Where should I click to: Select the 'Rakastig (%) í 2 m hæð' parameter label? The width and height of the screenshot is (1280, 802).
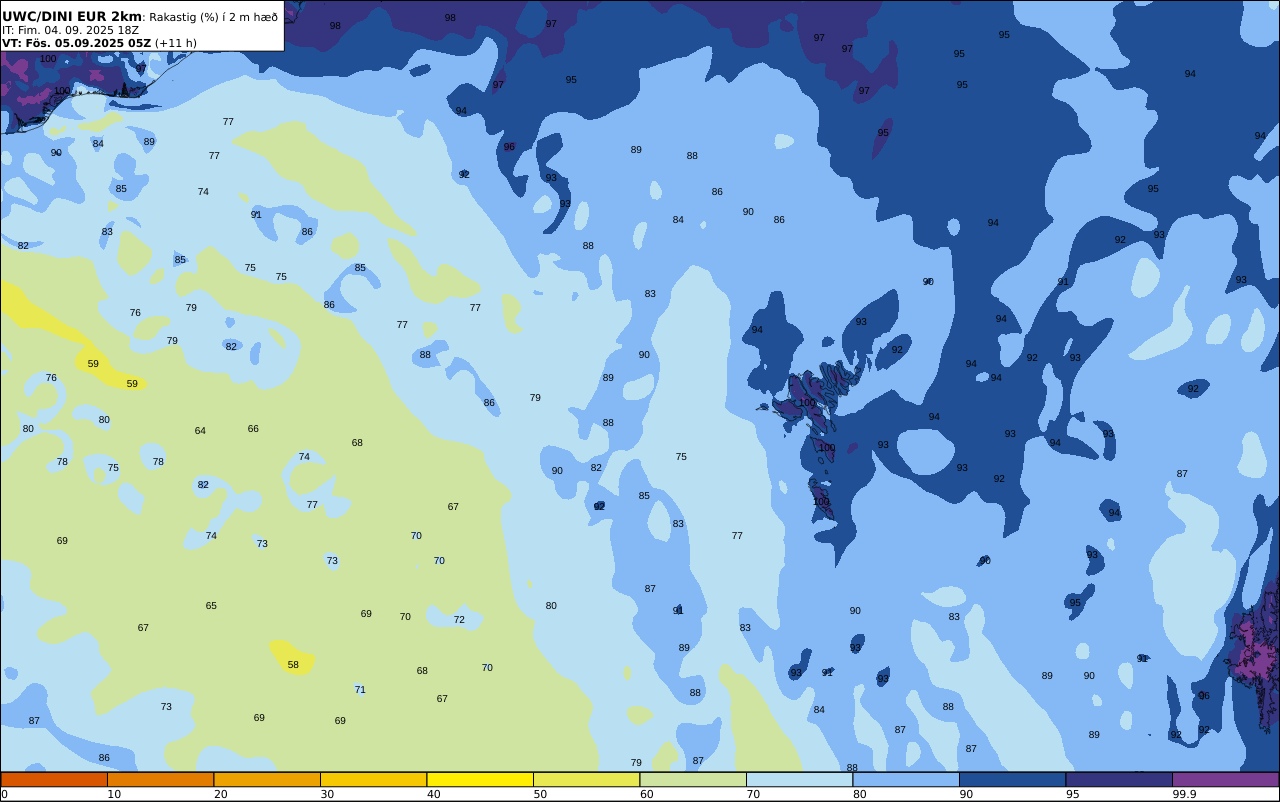pos(213,17)
